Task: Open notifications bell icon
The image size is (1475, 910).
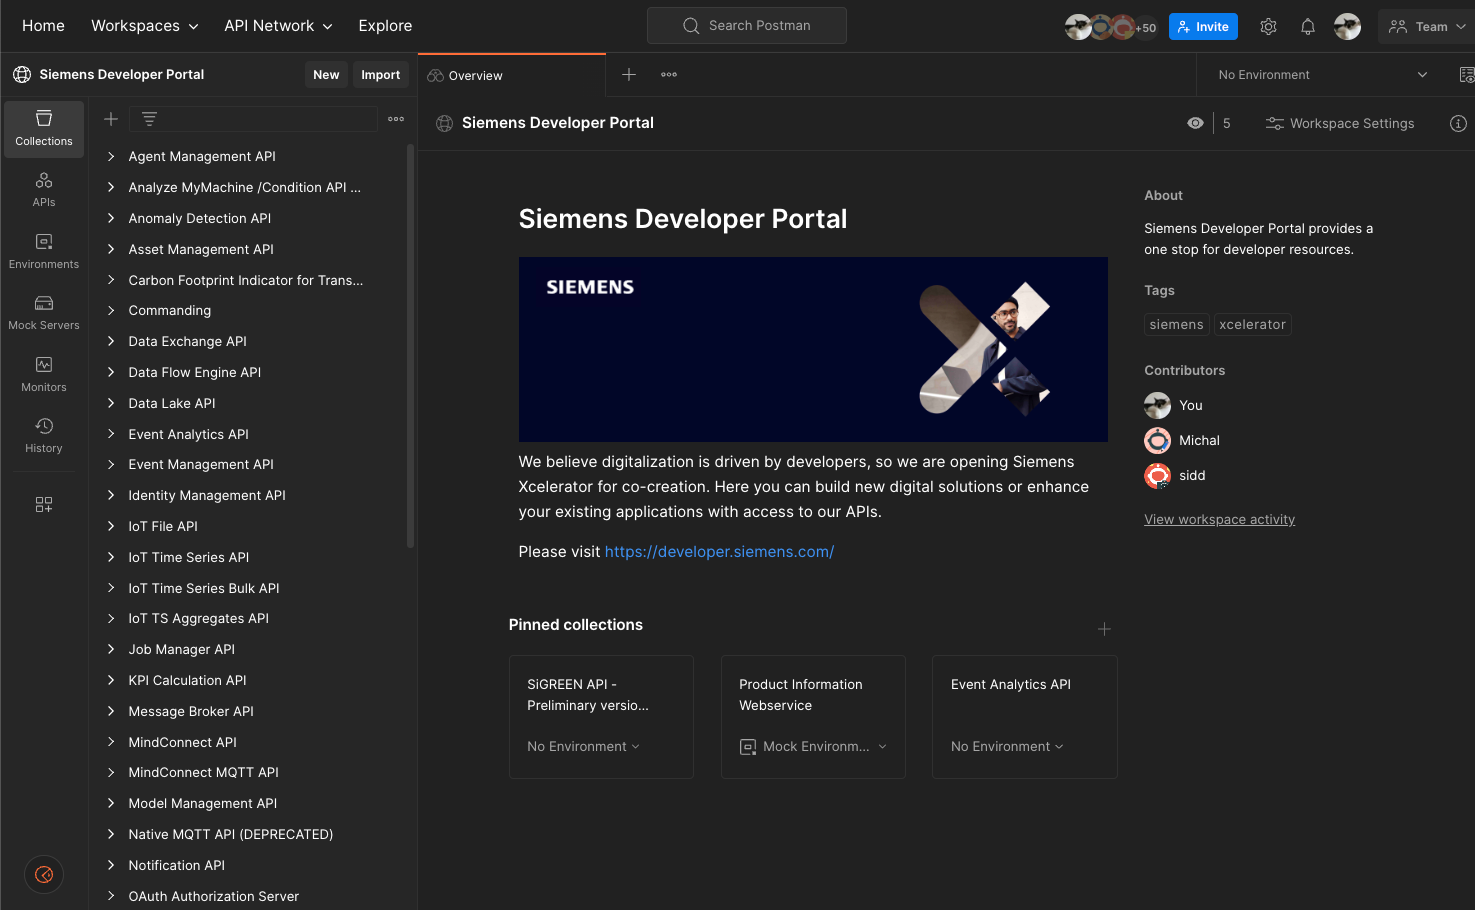Action: 1308,27
